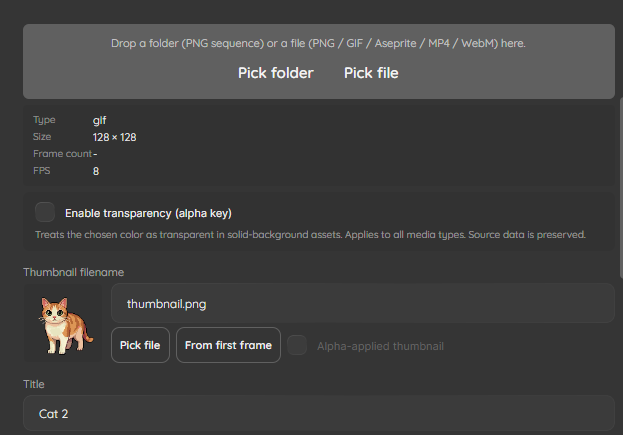The width and height of the screenshot is (623, 435).
Task: Select the cat thumbnail preview image
Action: point(63,323)
